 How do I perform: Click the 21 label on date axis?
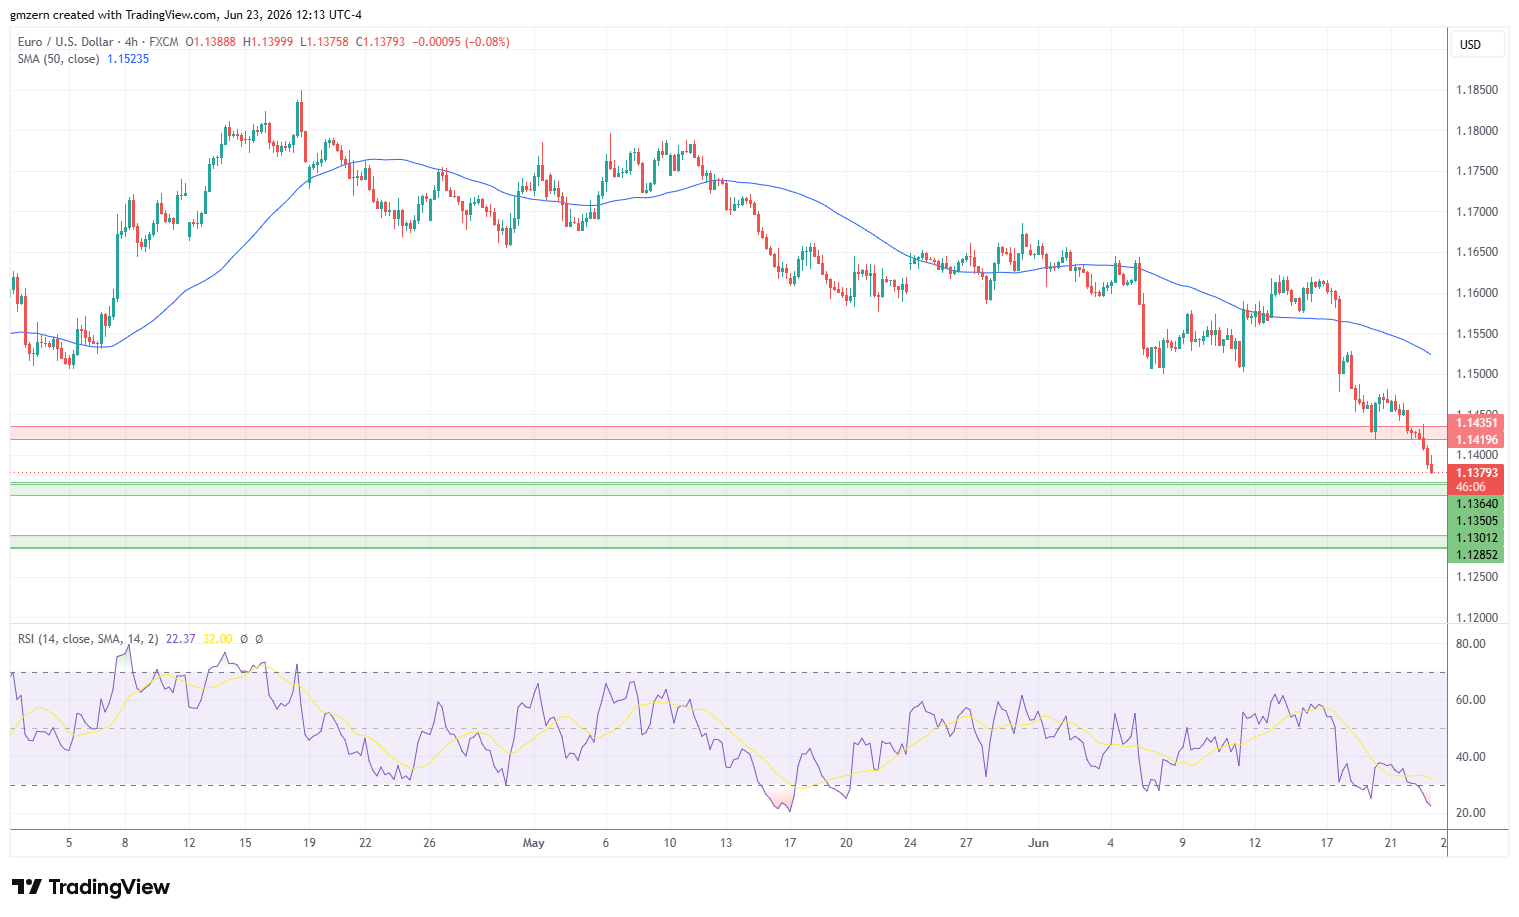(x=1391, y=843)
